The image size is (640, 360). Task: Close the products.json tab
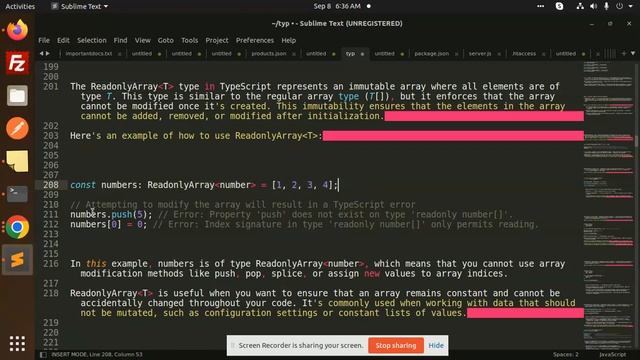click(294, 54)
